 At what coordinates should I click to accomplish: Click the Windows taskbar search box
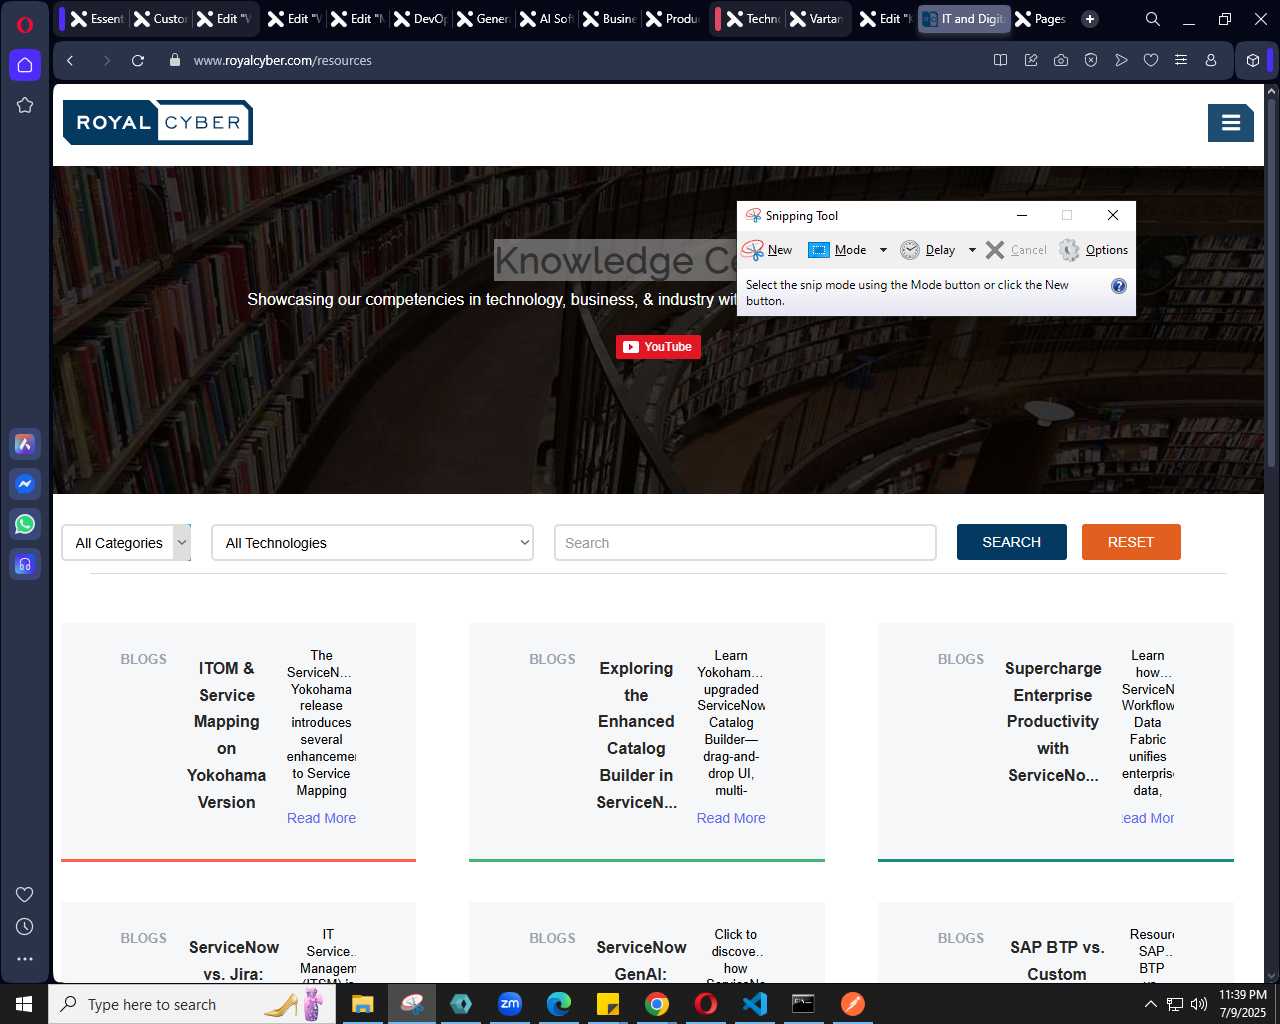(x=192, y=1004)
